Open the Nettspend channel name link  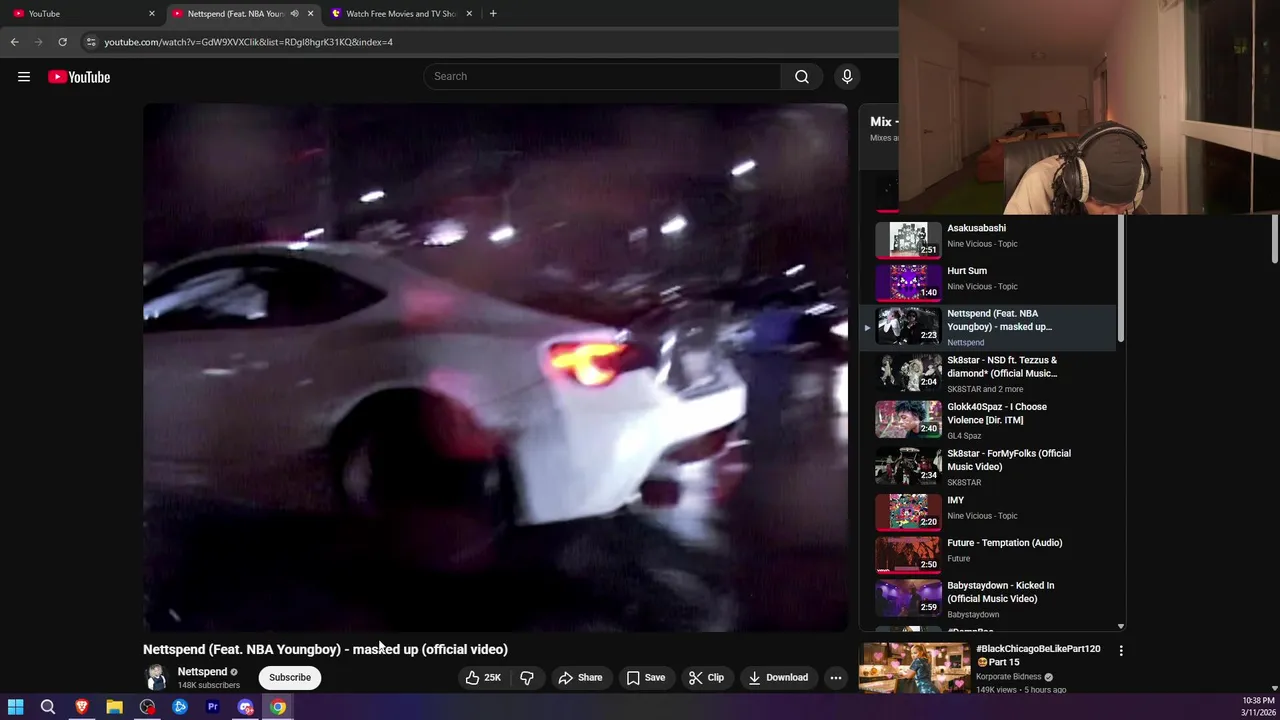point(202,672)
